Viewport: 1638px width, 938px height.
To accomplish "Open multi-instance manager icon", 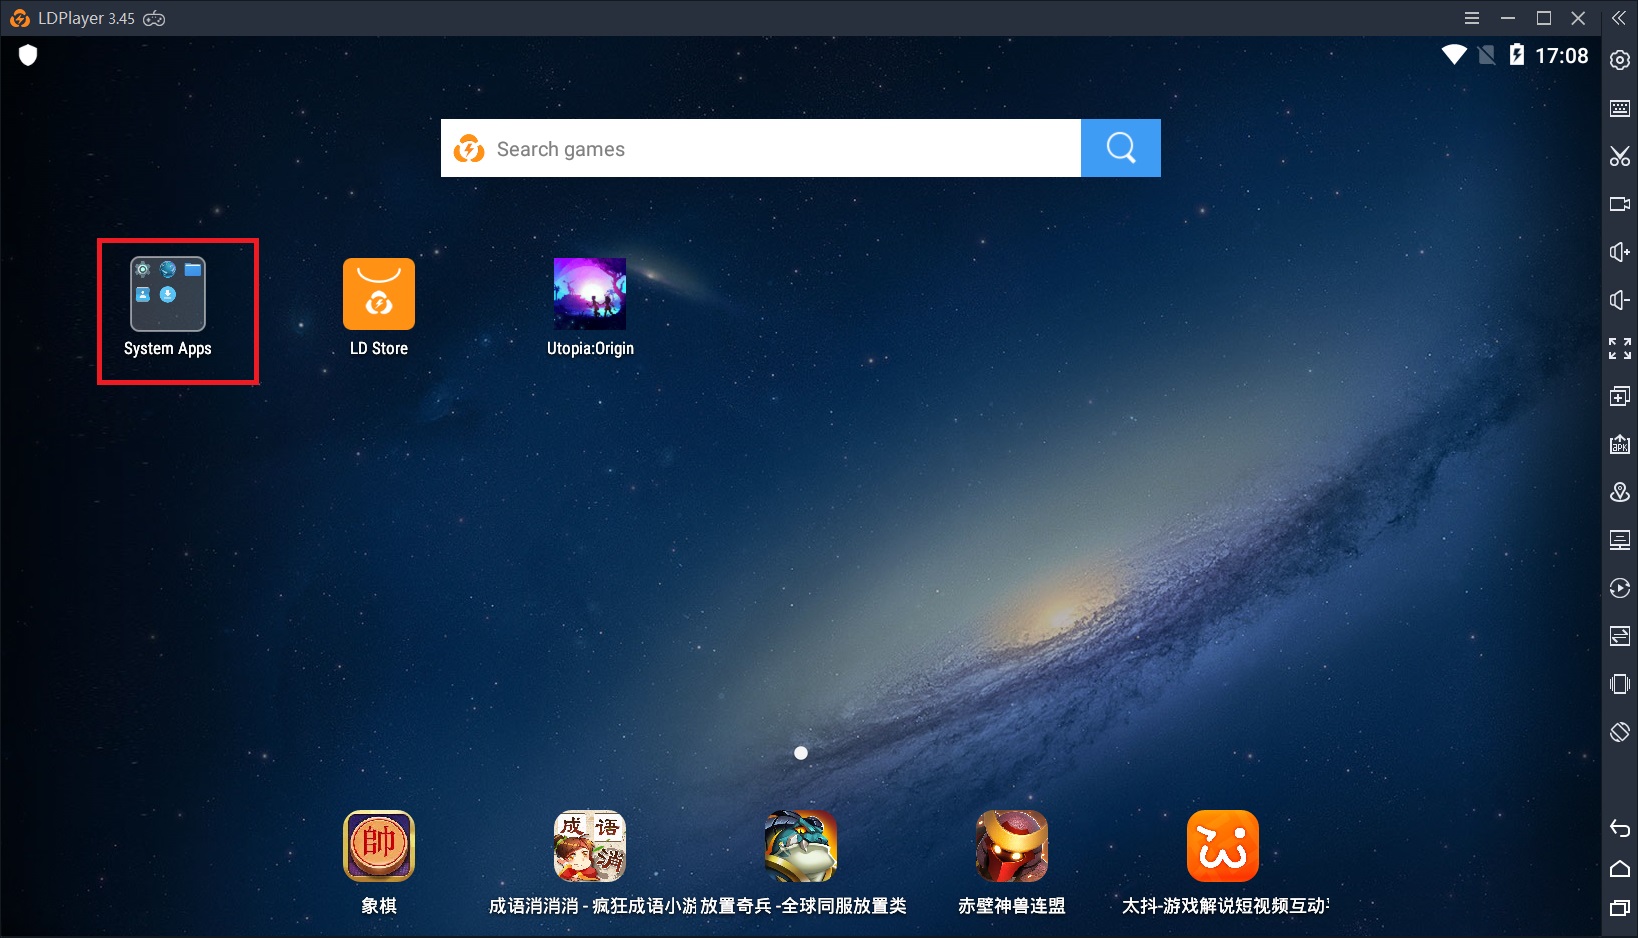I will (x=1619, y=396).
